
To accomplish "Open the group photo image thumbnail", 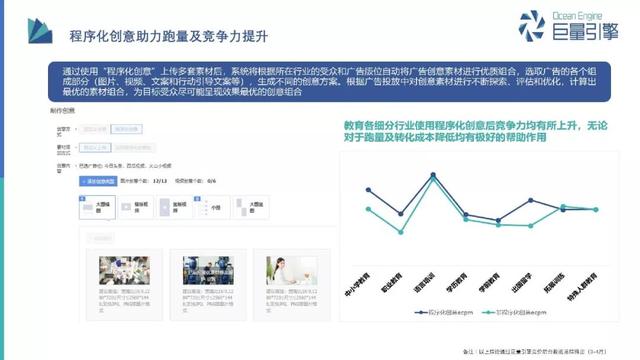I will (124, 270).
